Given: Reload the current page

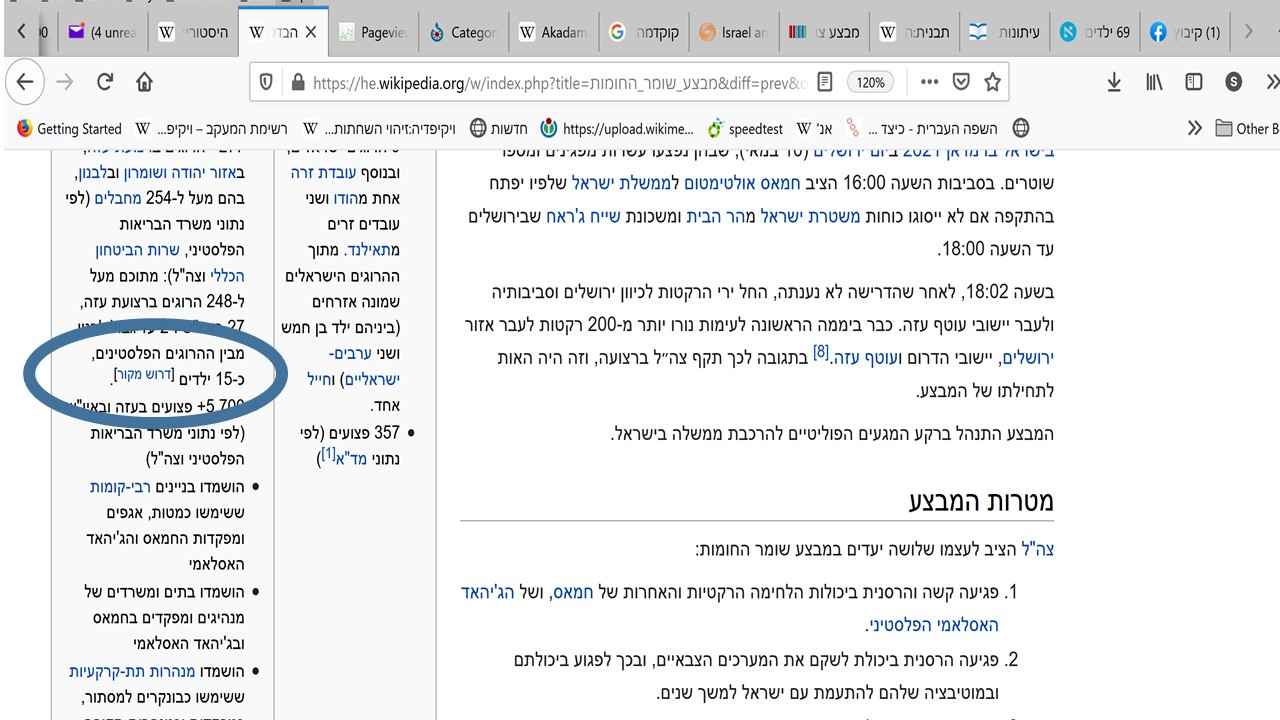Looking at the screenshot, I should click(105, 83).
